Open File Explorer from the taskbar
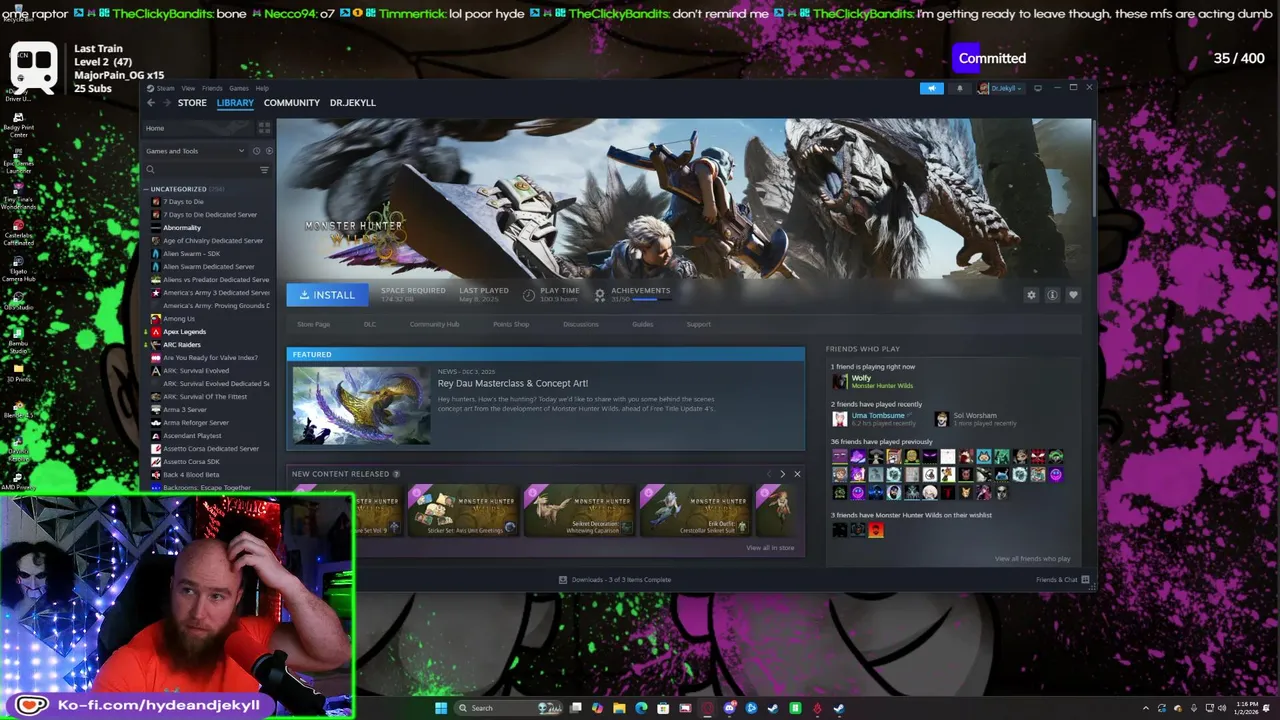 point(619,708)
